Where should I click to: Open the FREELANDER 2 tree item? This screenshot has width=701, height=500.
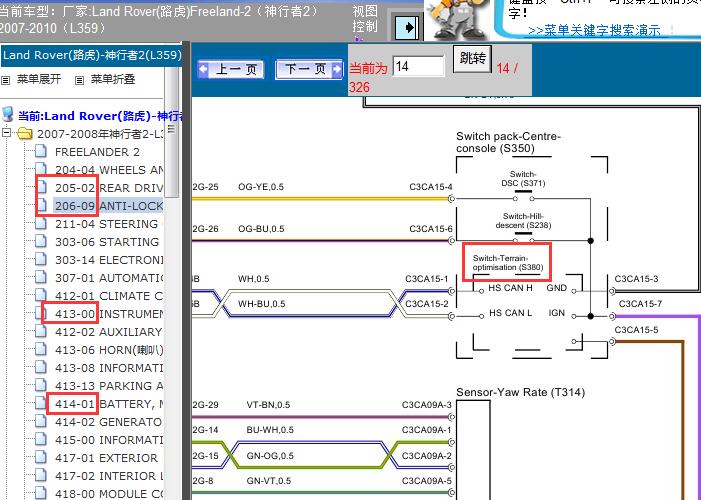[x=97, y=152]
